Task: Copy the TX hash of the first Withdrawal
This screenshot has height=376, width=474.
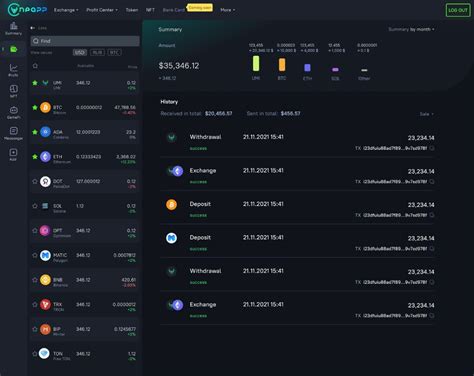Action: [x=432, y=148]
